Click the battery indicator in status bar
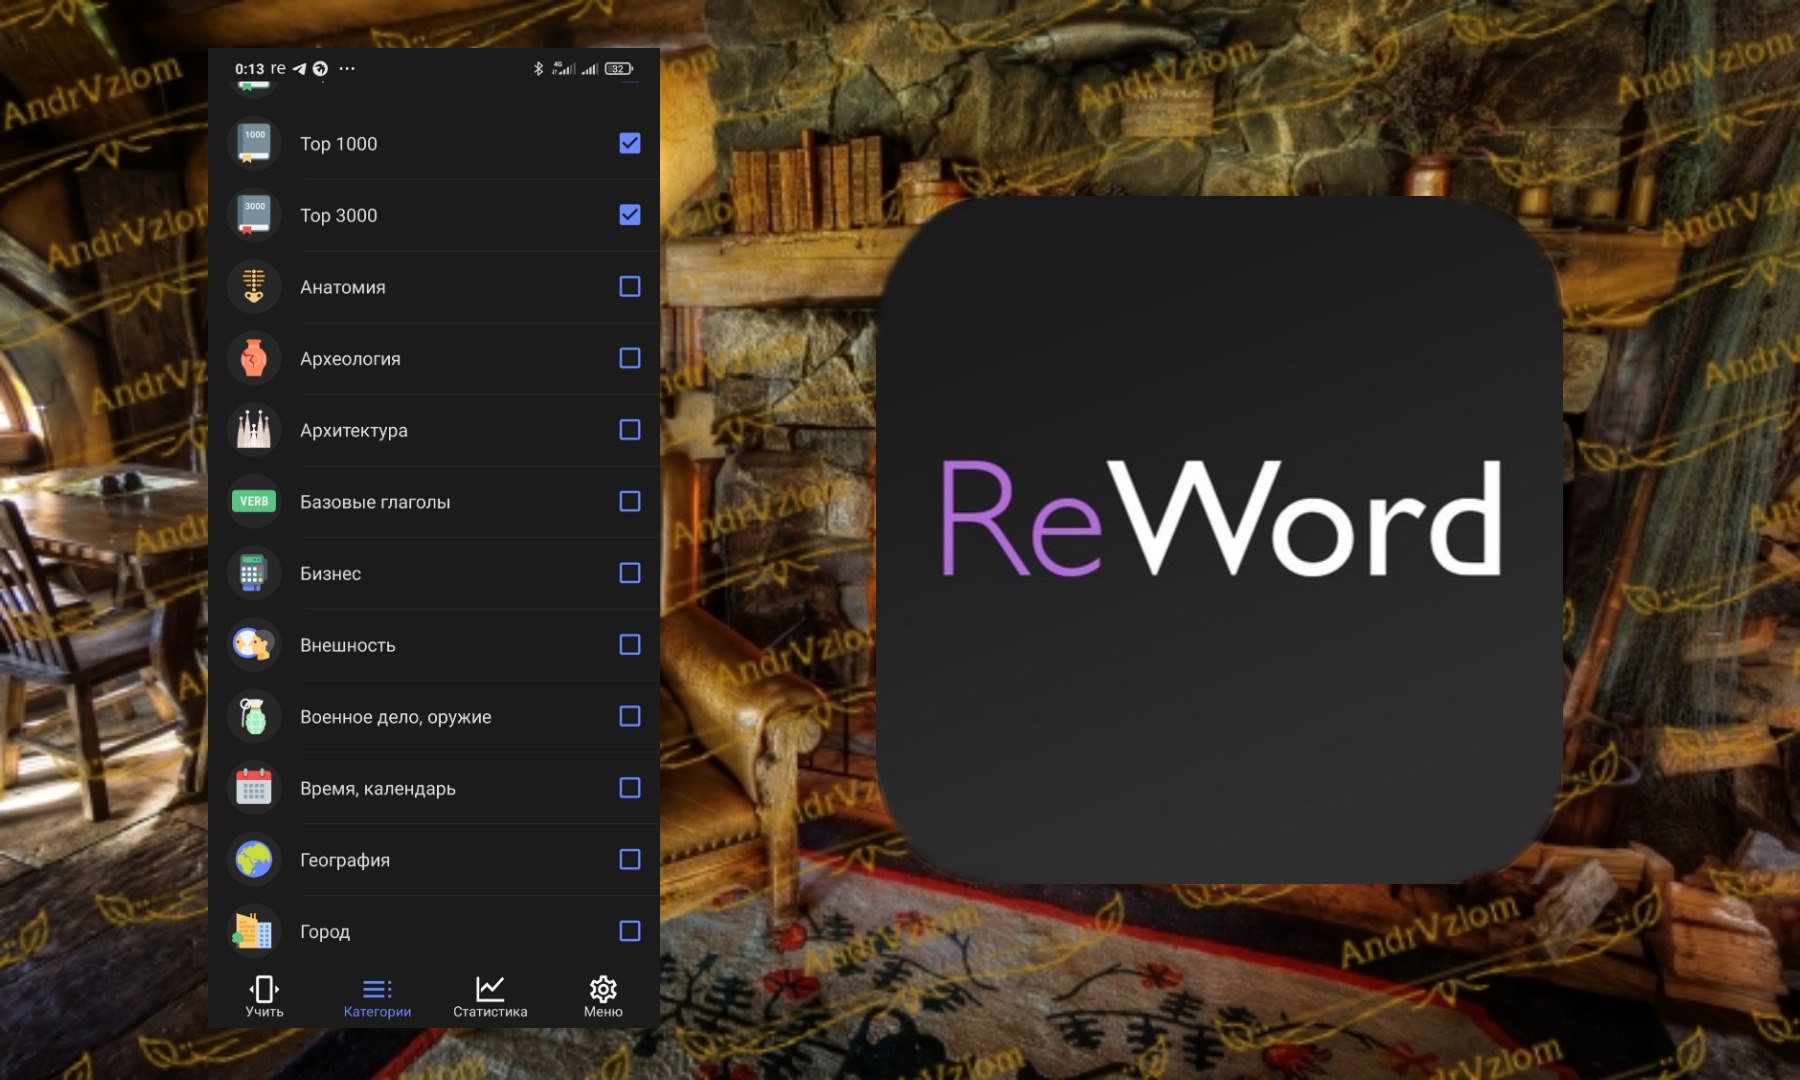 [x=619, y=69]
